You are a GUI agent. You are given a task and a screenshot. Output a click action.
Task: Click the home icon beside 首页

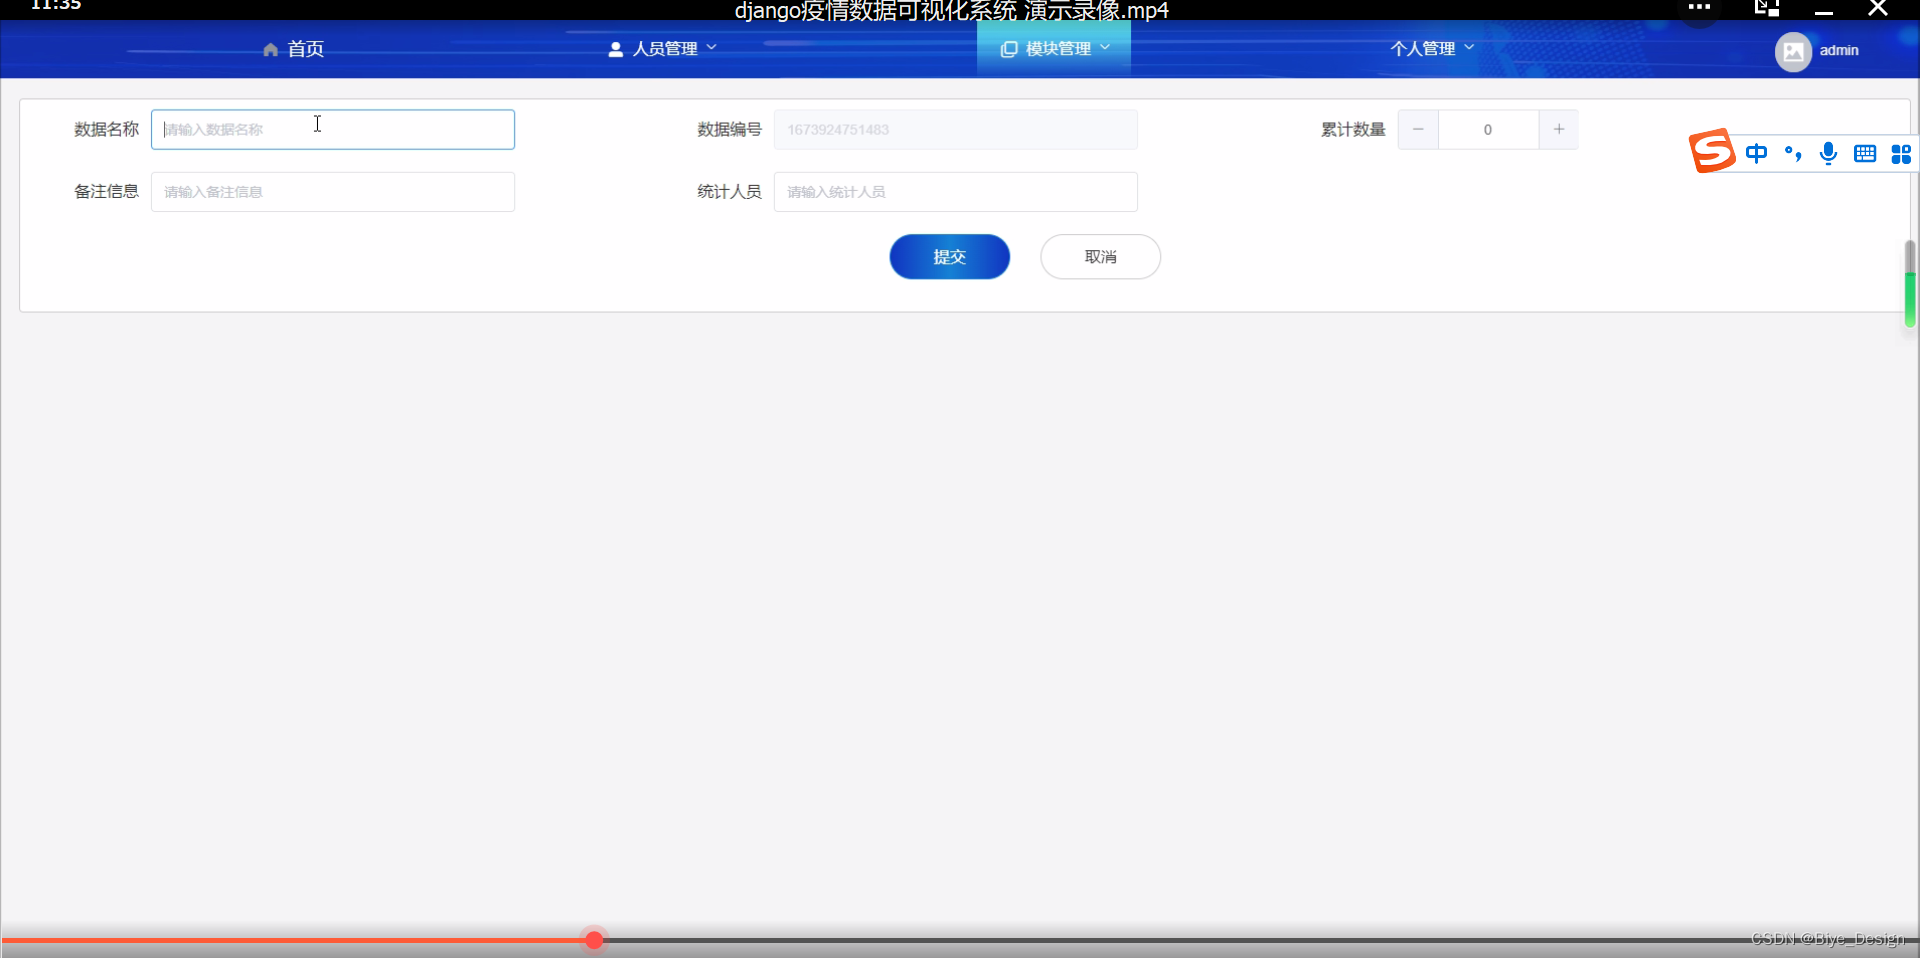(270, 50)
